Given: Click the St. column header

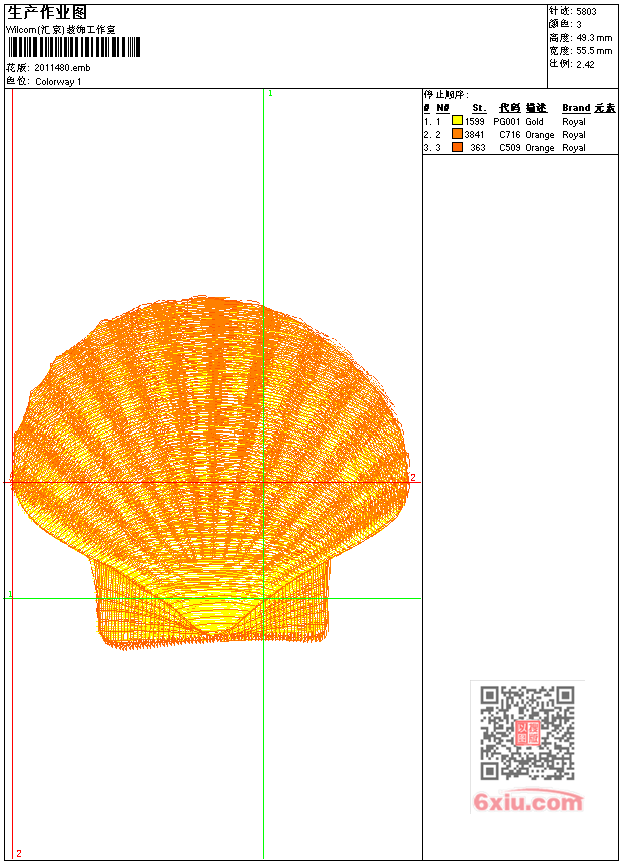Looking at the screenshot, I should coord(478,108).
